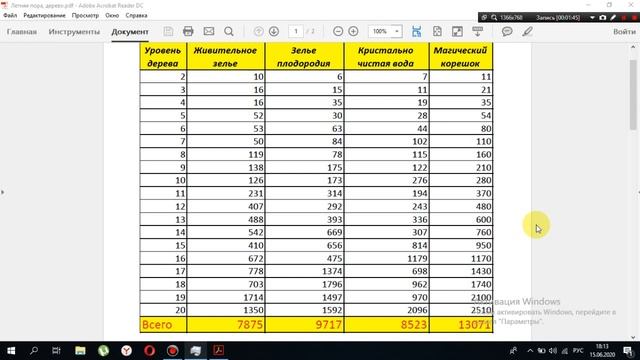Go to next page arrow
The height and width of the screenshot is (360, 640).
(274, 31)
